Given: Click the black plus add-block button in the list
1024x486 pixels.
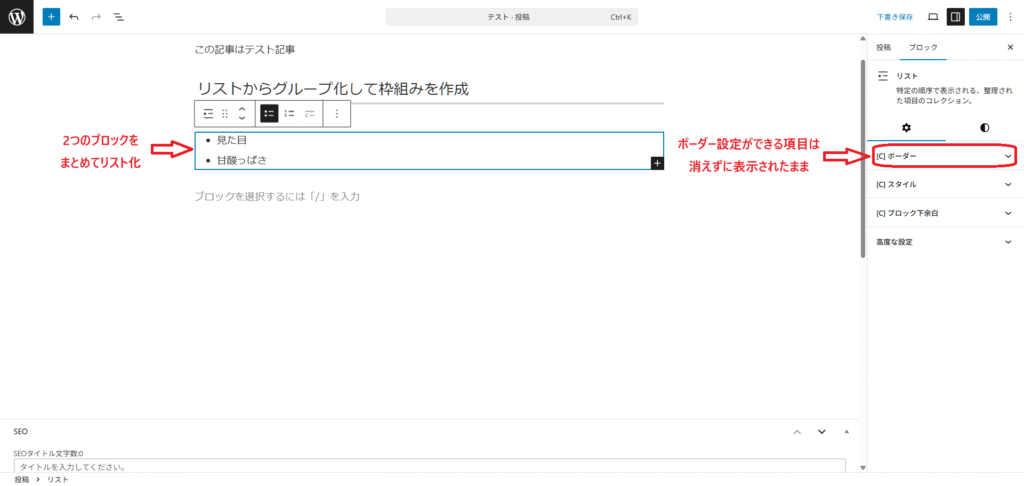Looking at the screenshot, I should (x=657, y=163).
